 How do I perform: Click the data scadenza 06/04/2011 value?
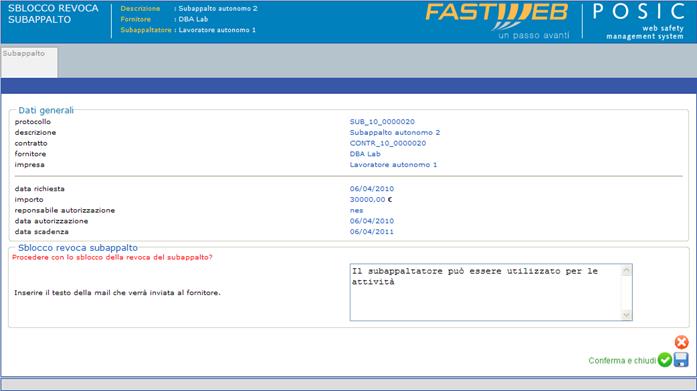(x=372, y=231)
